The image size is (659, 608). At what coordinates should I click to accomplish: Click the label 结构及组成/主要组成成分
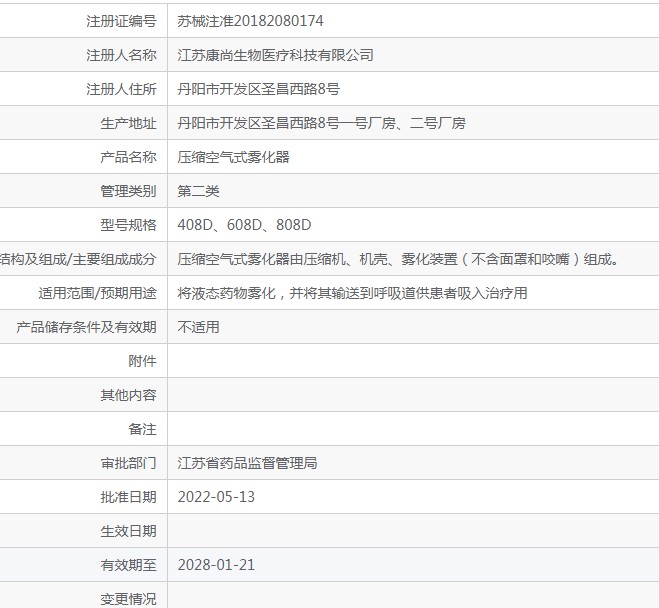click(78, 259)
